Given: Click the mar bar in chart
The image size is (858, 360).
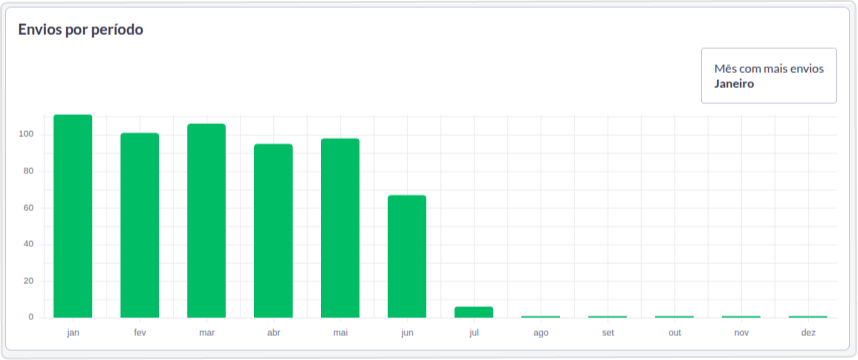Looking at the screenshot, I should click(206, 220).
